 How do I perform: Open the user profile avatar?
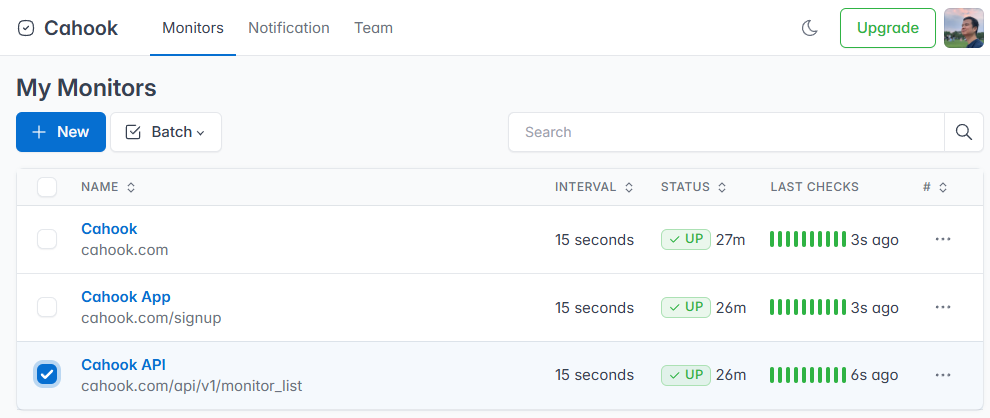(963, 28)
